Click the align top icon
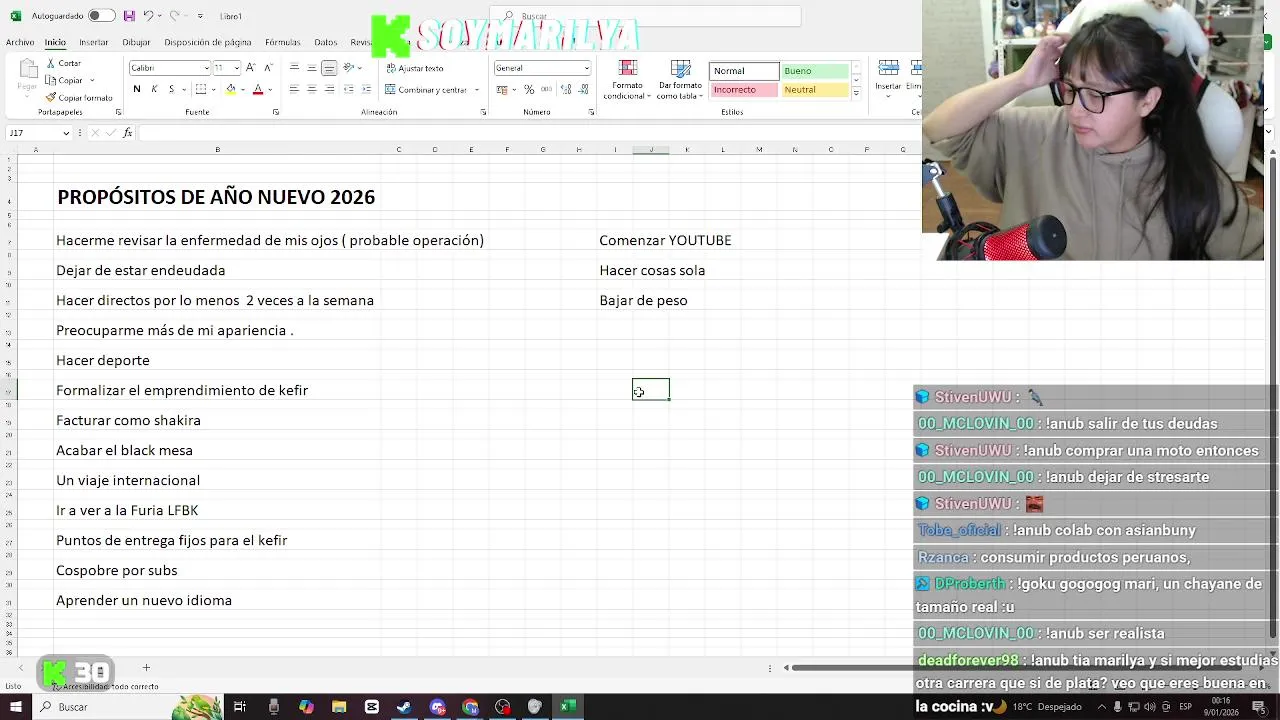 pyautogui.click(x=294, y=67)
